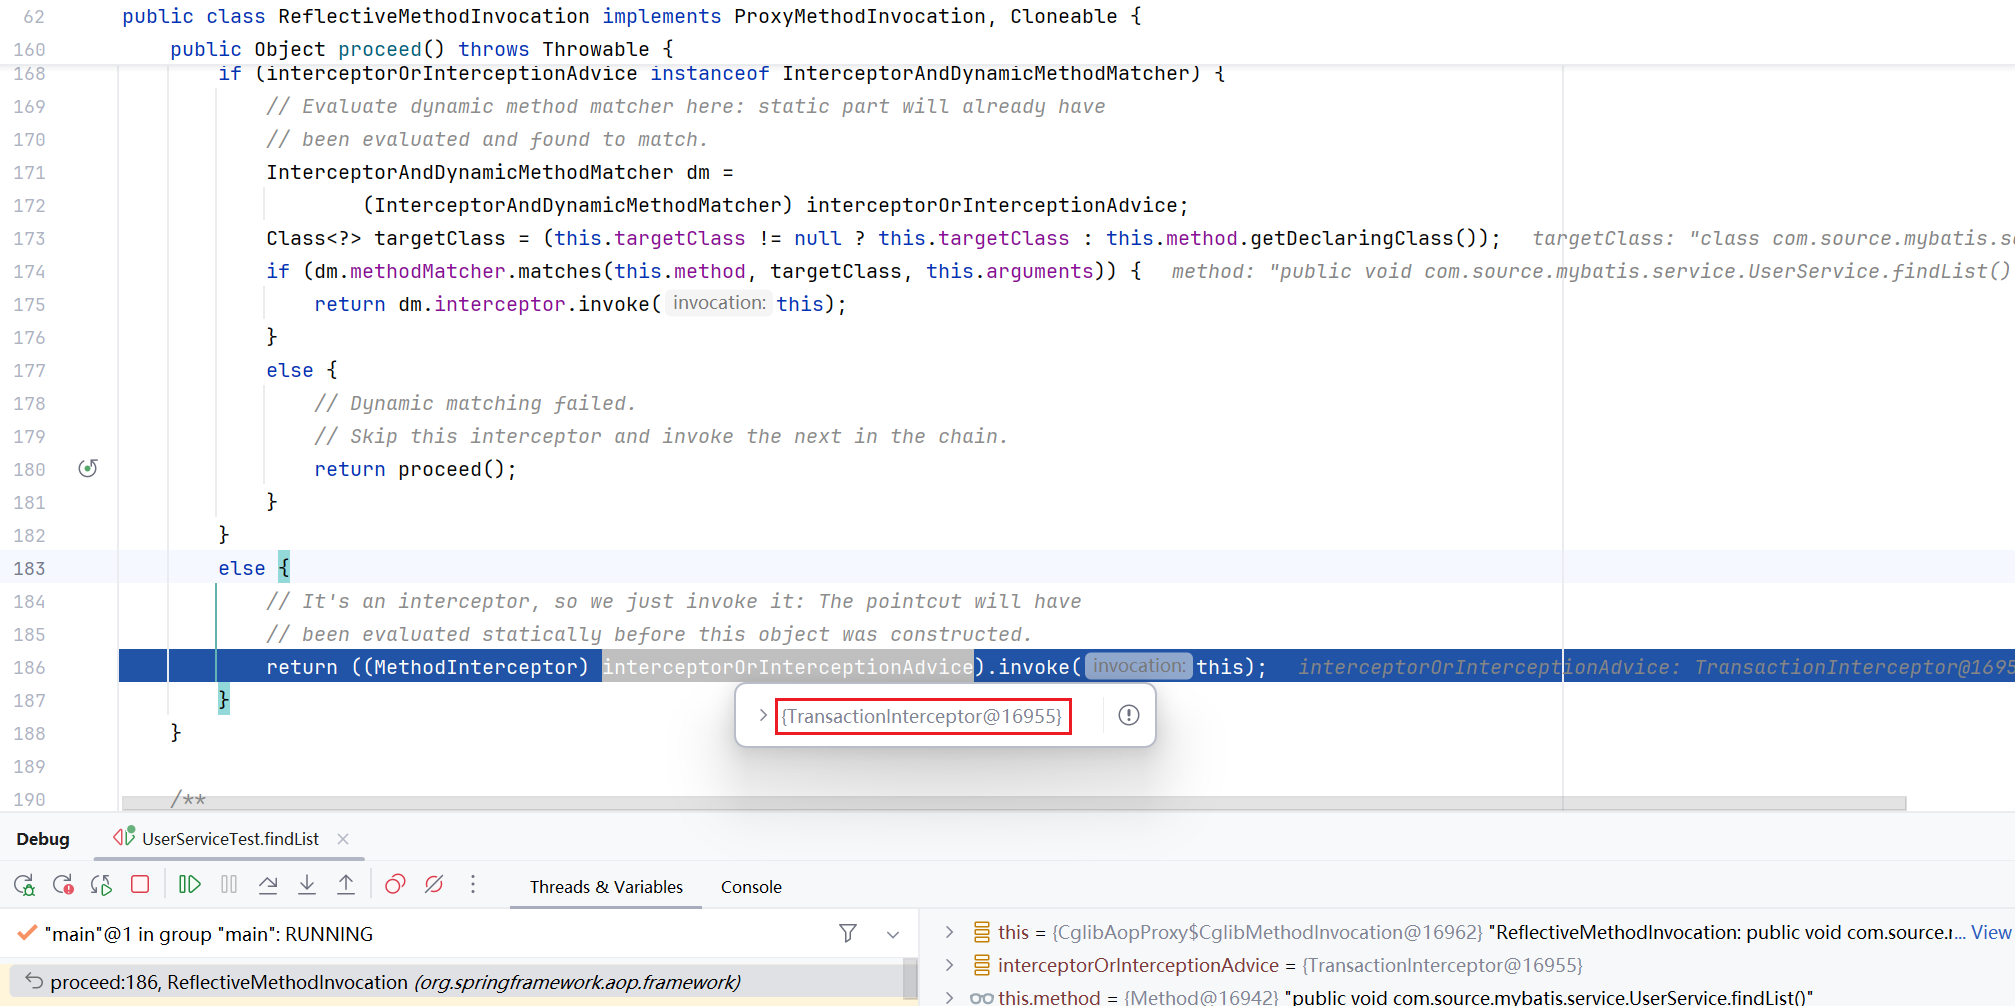Click the frame arrow icon beside proceed:186
The width and height of the screenshot is (2015, 1006).
(x=34, y=981)
